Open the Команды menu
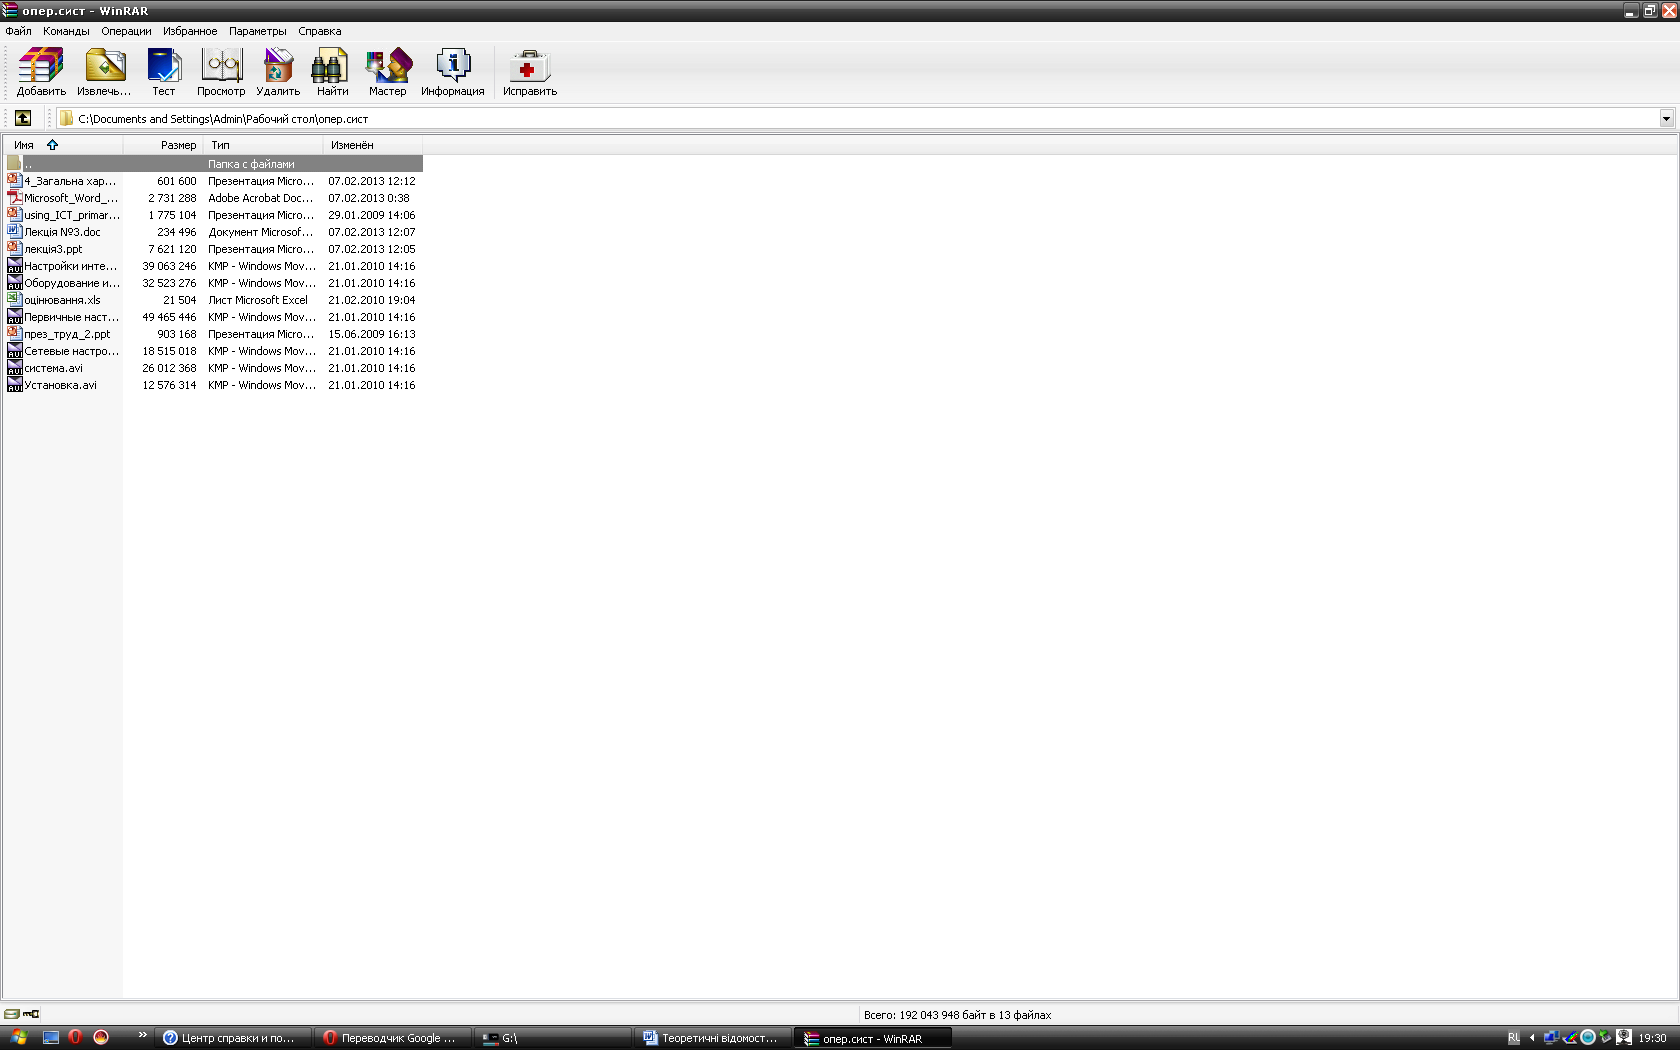The width and height of the screenshot is (1680, 1050). tap(66, 31)
